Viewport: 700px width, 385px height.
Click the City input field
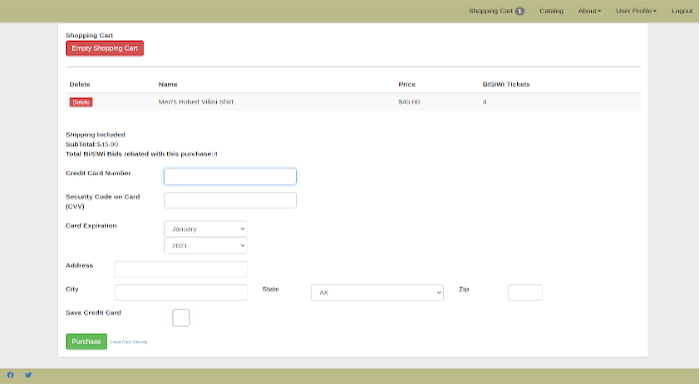pyautogui.click(x=181, y=293)
